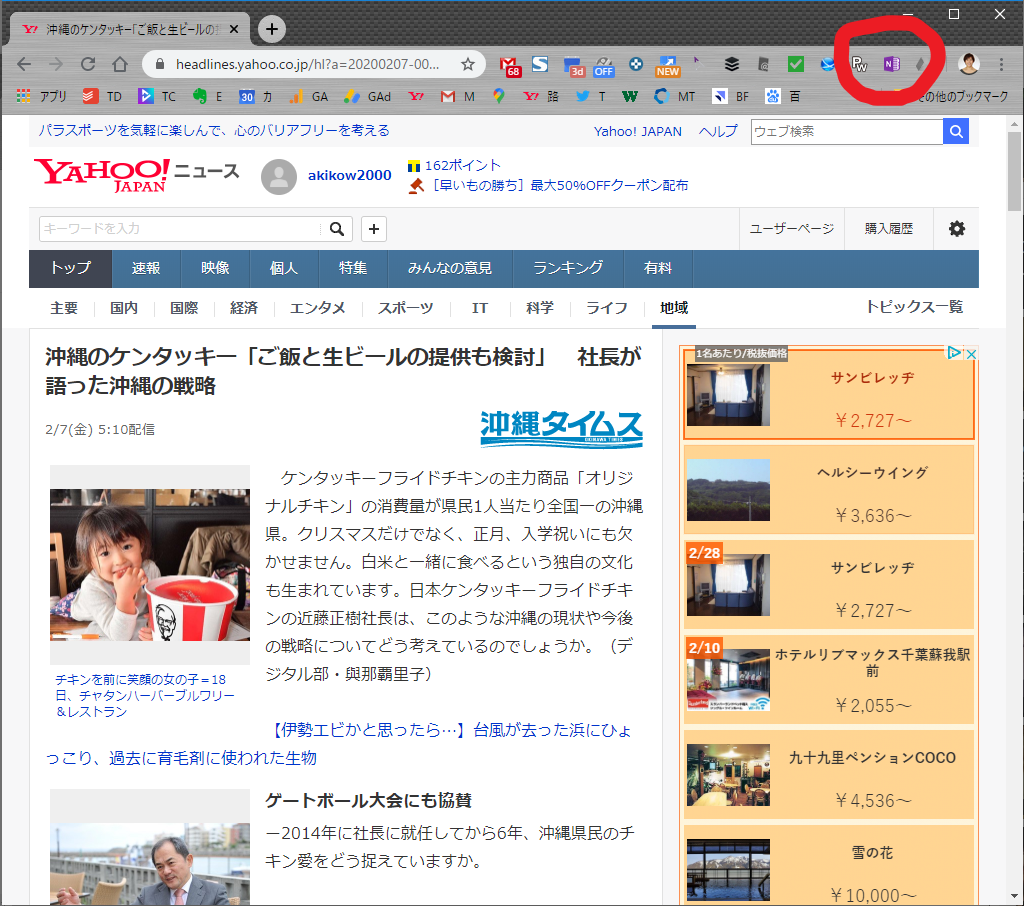Bookmark this page with the star icon

[x=467, y=64]
